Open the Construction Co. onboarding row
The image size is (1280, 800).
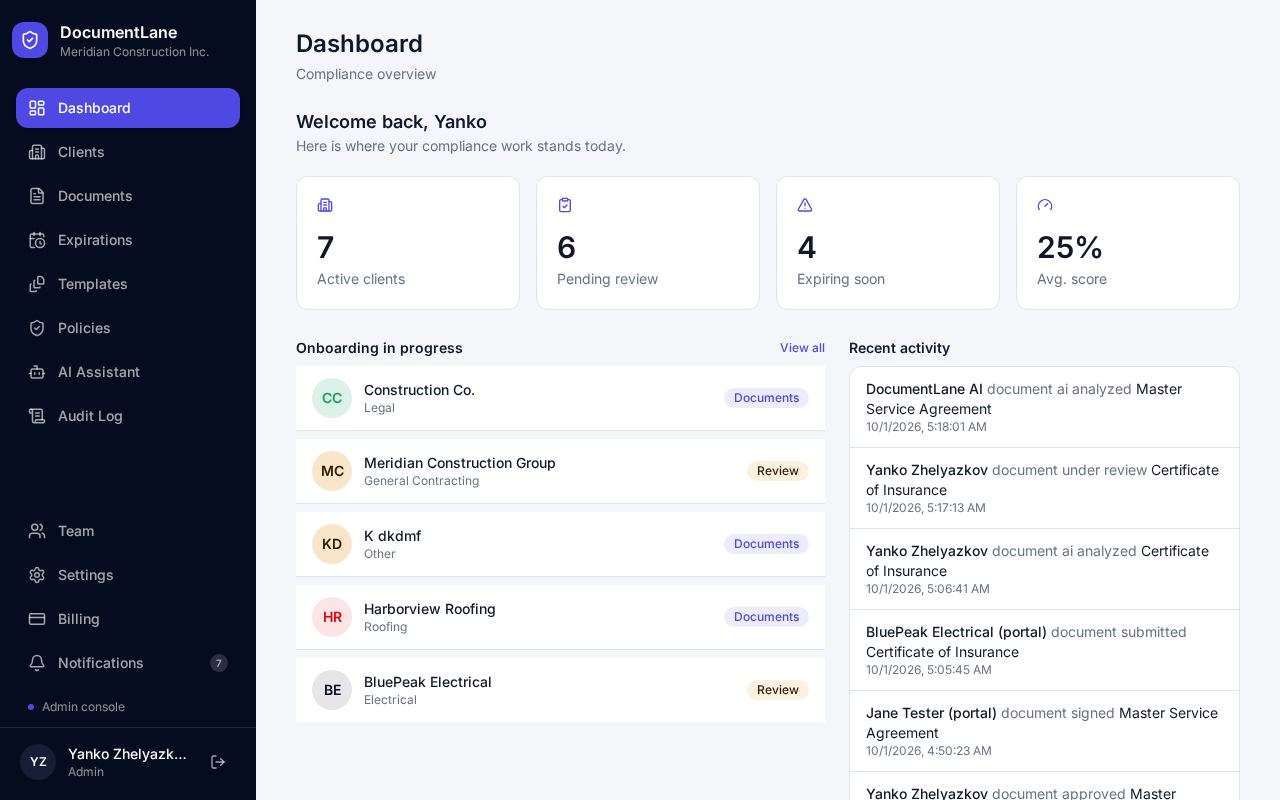pos(560,398)
